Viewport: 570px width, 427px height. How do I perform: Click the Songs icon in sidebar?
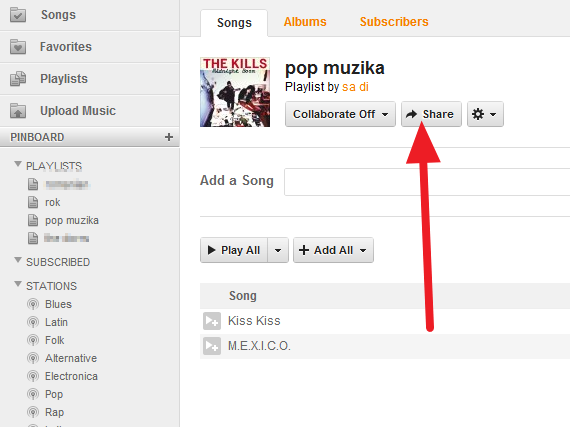point(18,15)
